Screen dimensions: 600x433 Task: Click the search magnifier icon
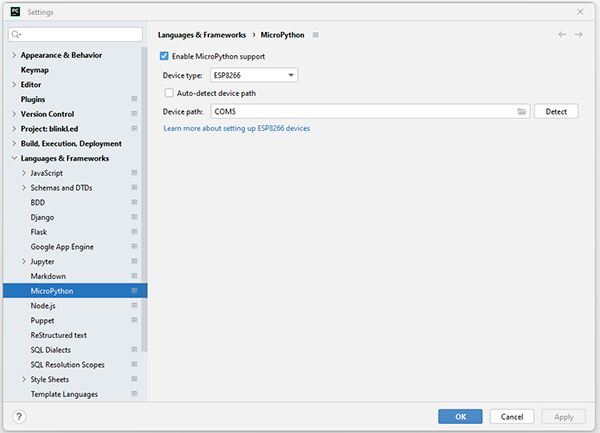pos(16,34)
